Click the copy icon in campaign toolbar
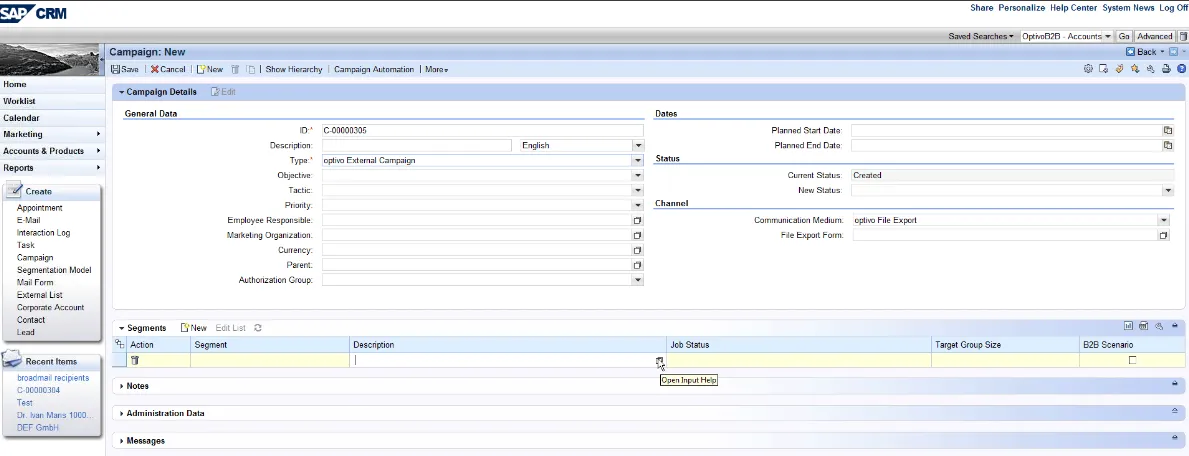1189x456 pixels. coord(251,69)
